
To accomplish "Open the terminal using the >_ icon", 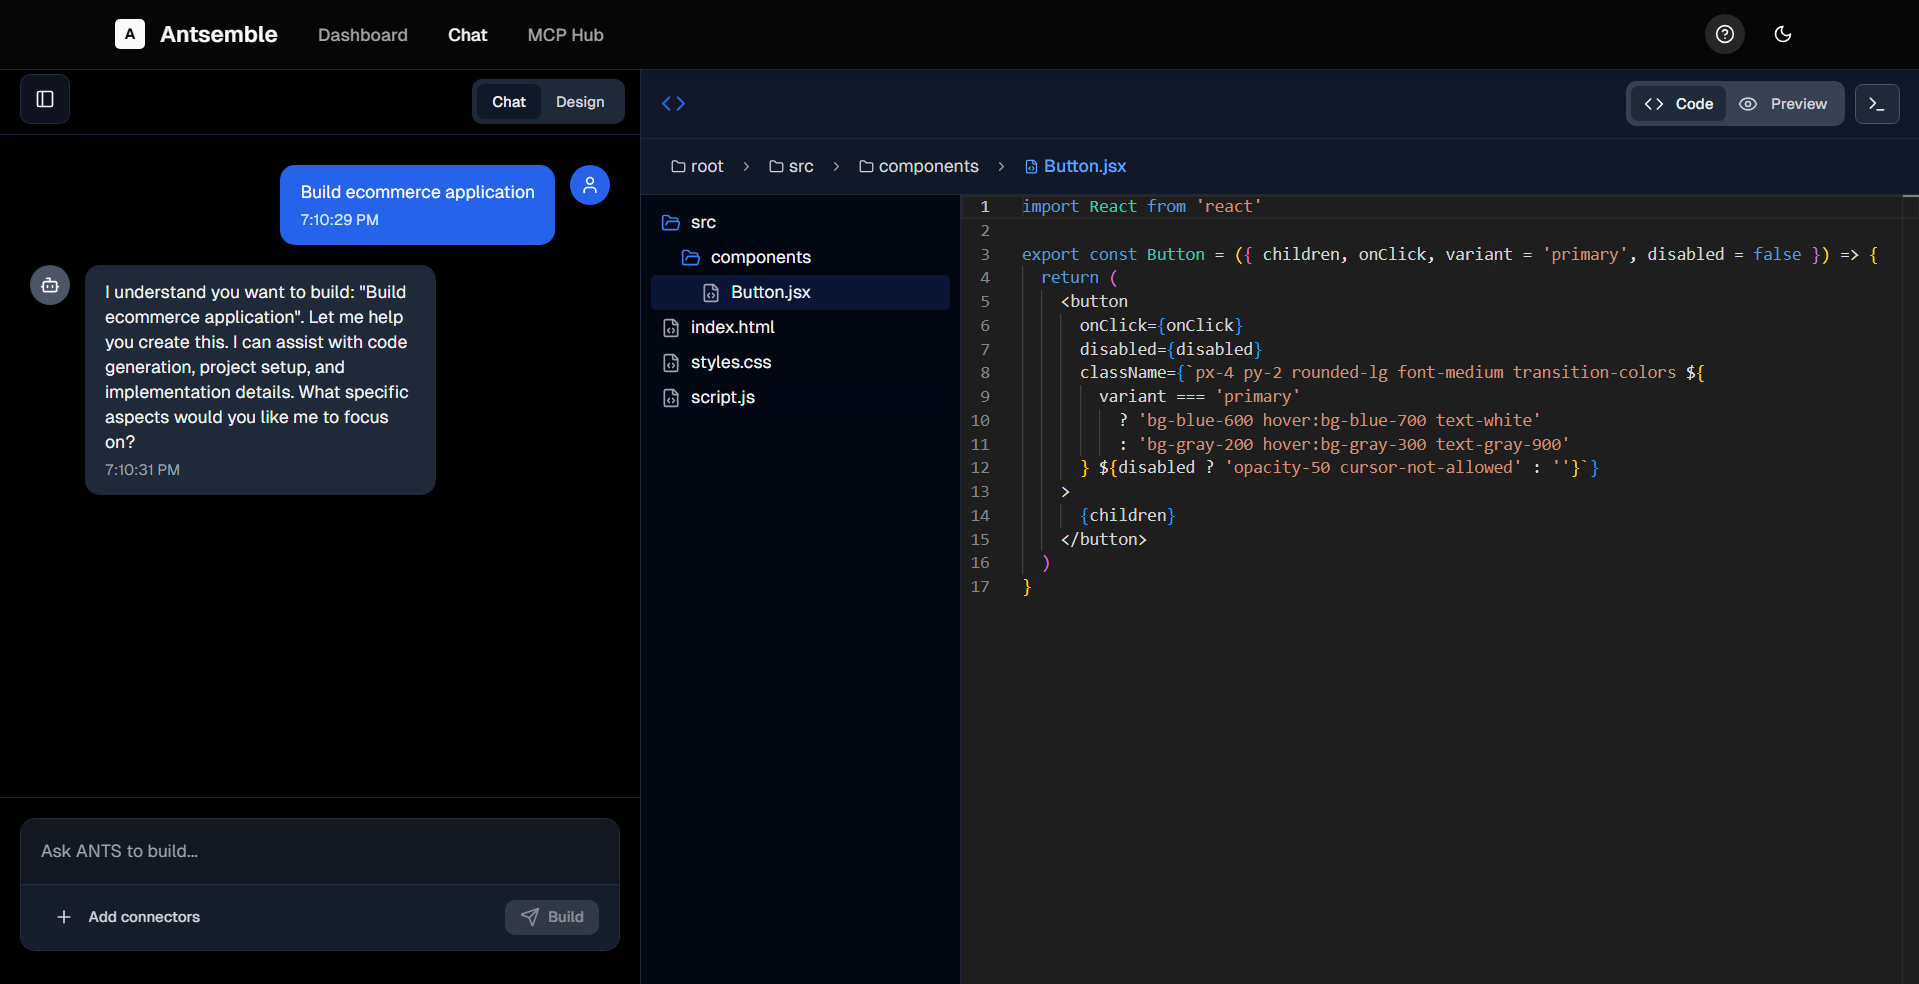I will point(1877,103).
